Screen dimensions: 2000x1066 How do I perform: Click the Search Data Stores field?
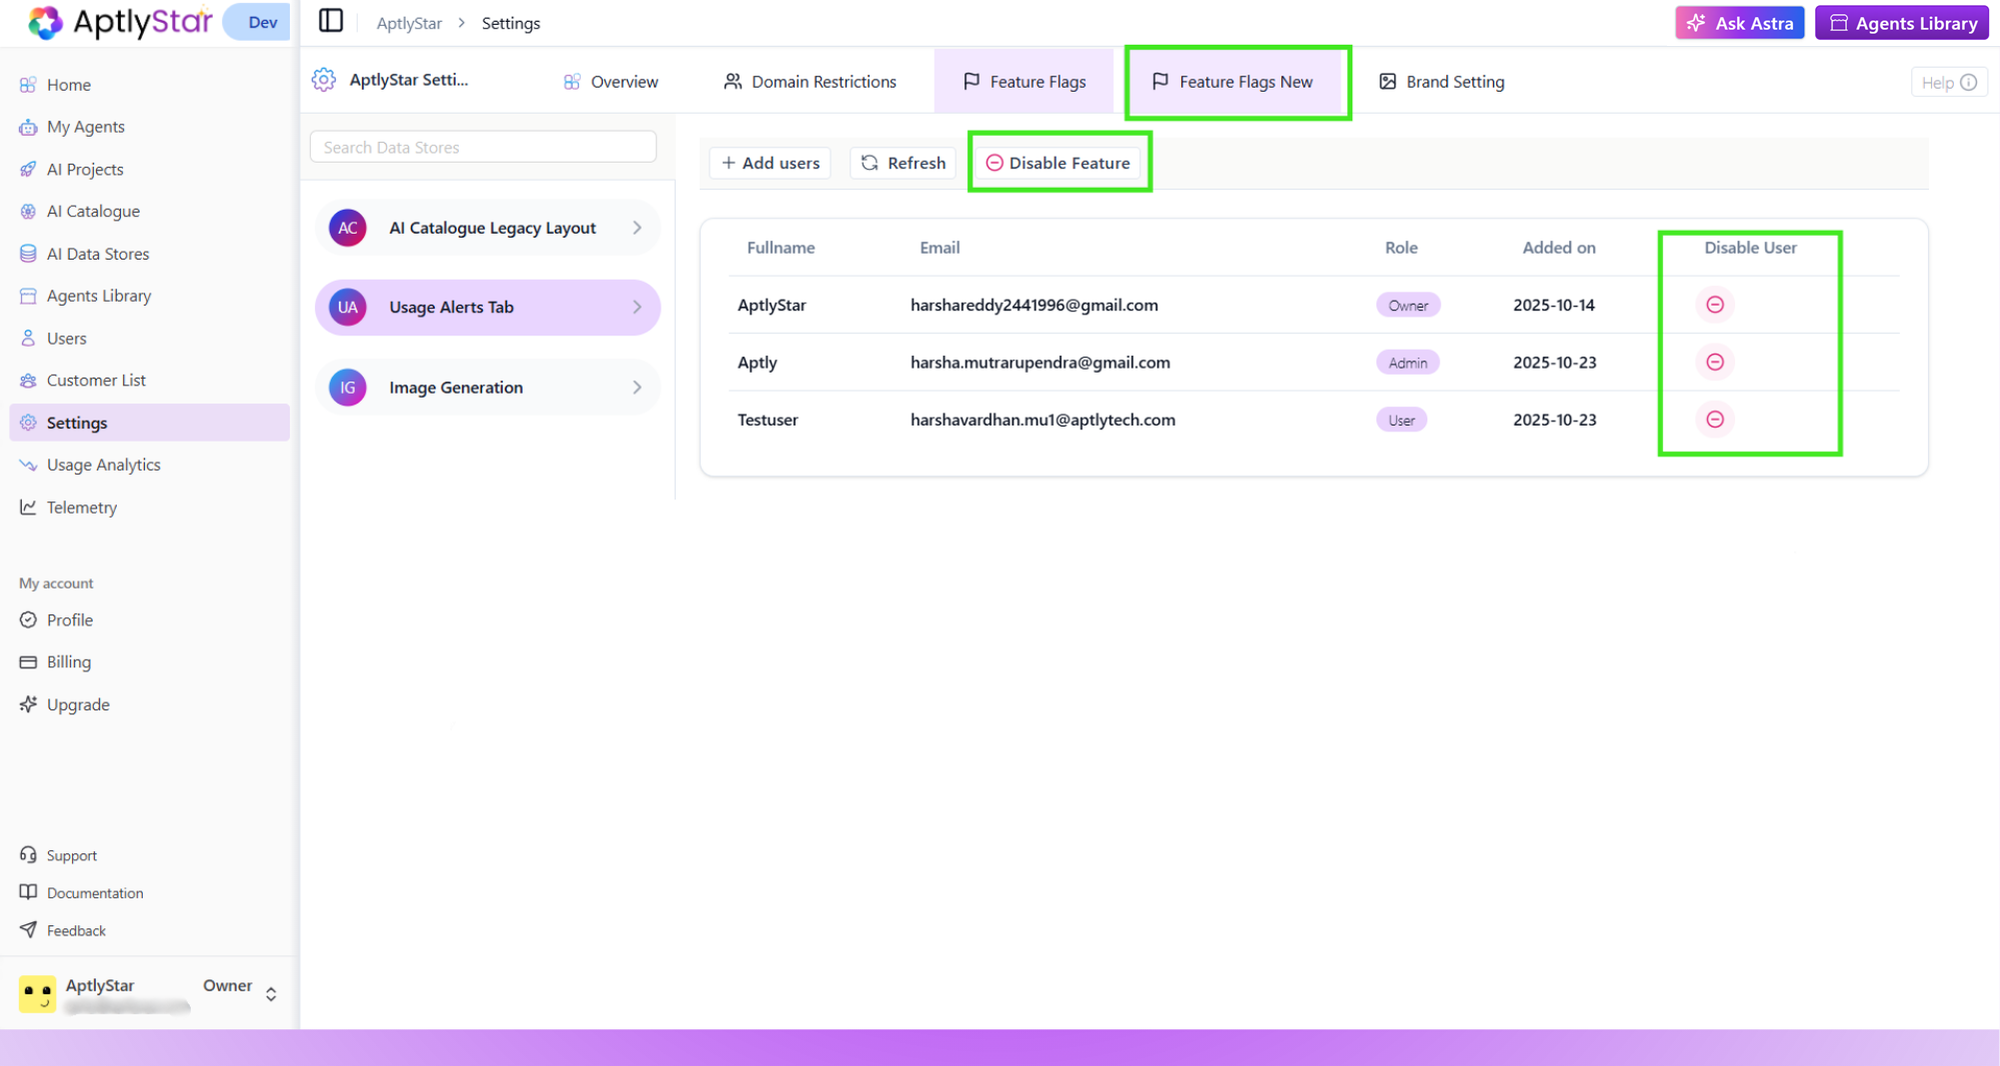(482, 146)
